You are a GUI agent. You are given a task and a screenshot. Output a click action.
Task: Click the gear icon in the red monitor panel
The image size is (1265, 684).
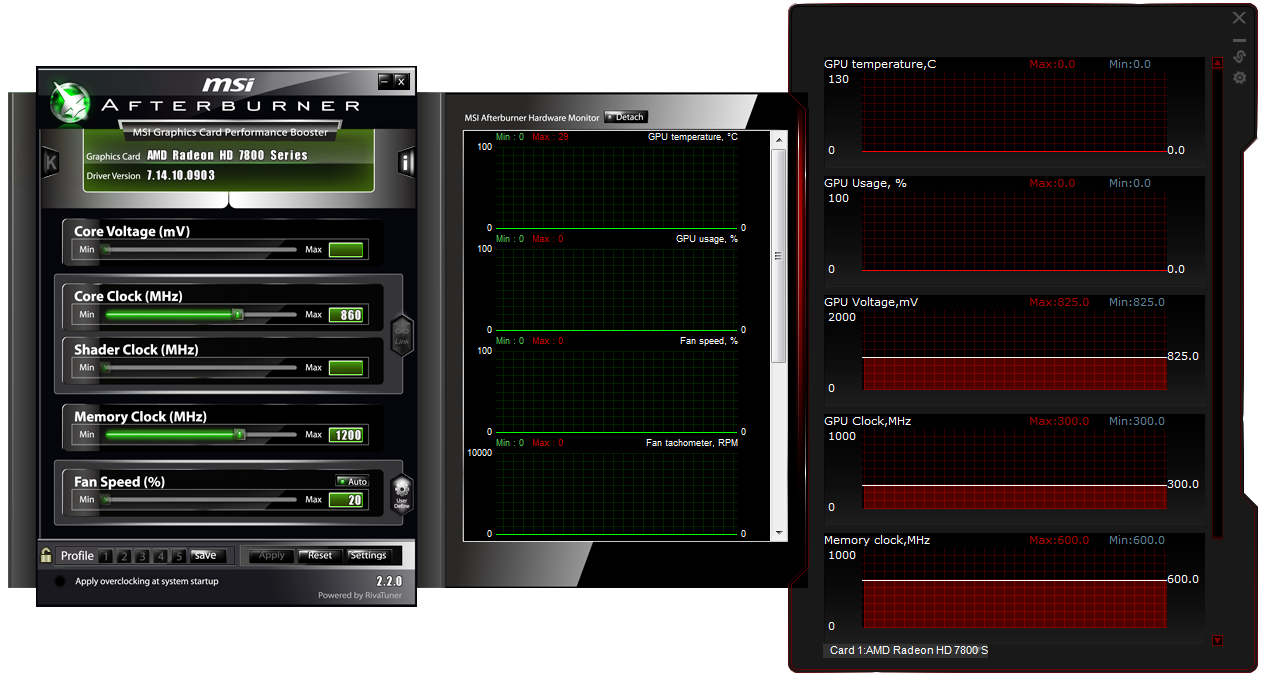[x=1239, y=77]
